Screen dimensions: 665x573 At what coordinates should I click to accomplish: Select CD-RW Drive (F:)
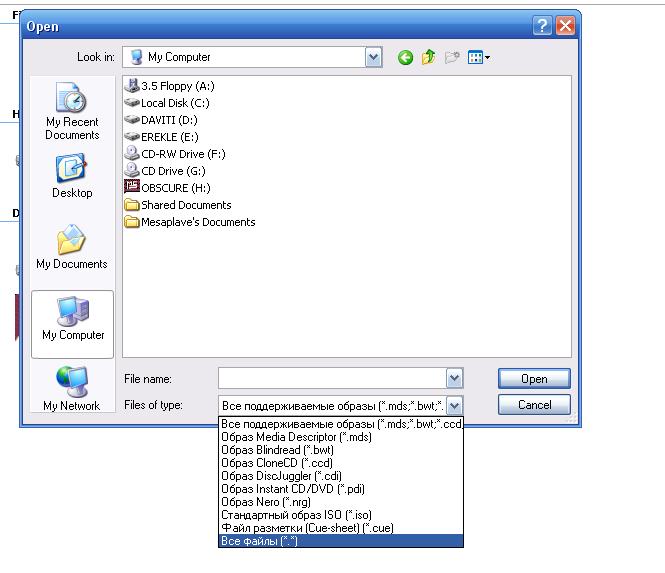[175, 154]
